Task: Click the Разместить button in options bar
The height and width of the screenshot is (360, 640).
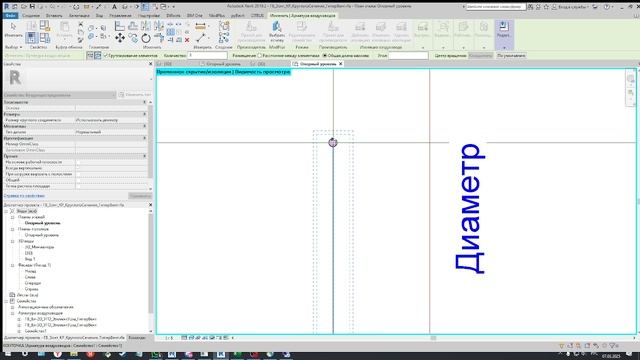Action: pyautogui.click(x=480, y=56)
